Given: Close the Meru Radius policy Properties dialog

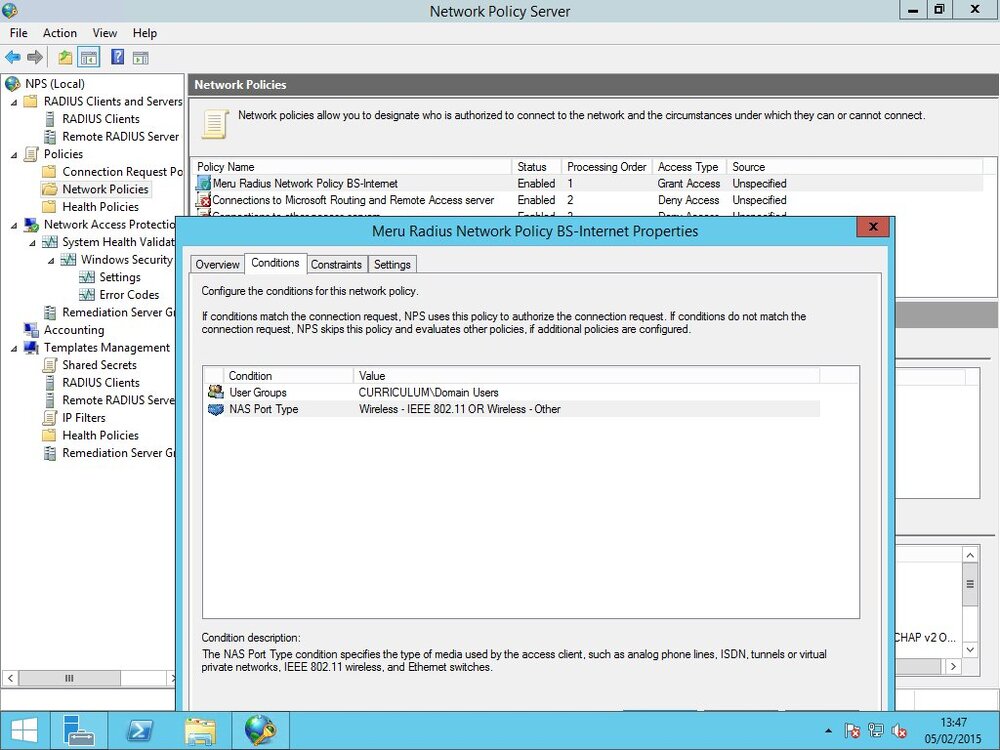Looking at the screenshot, I should click(873, 226).
